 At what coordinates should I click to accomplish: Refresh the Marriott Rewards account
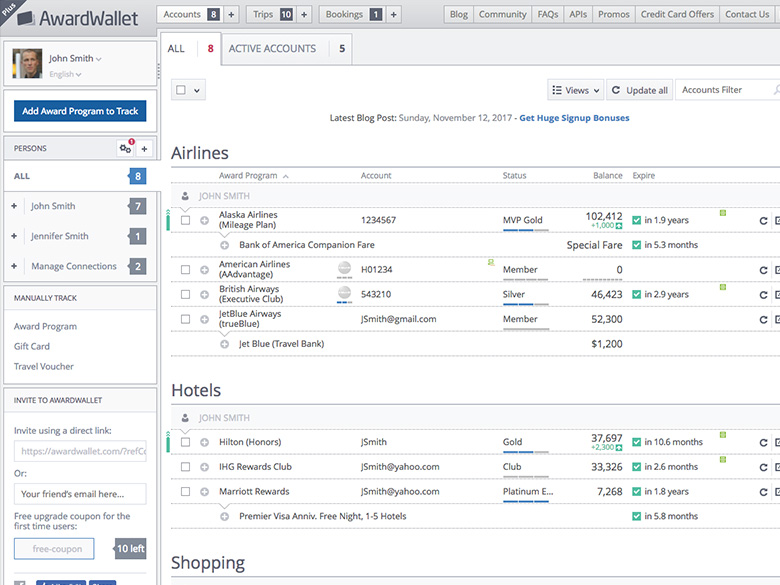pos(763,492)
